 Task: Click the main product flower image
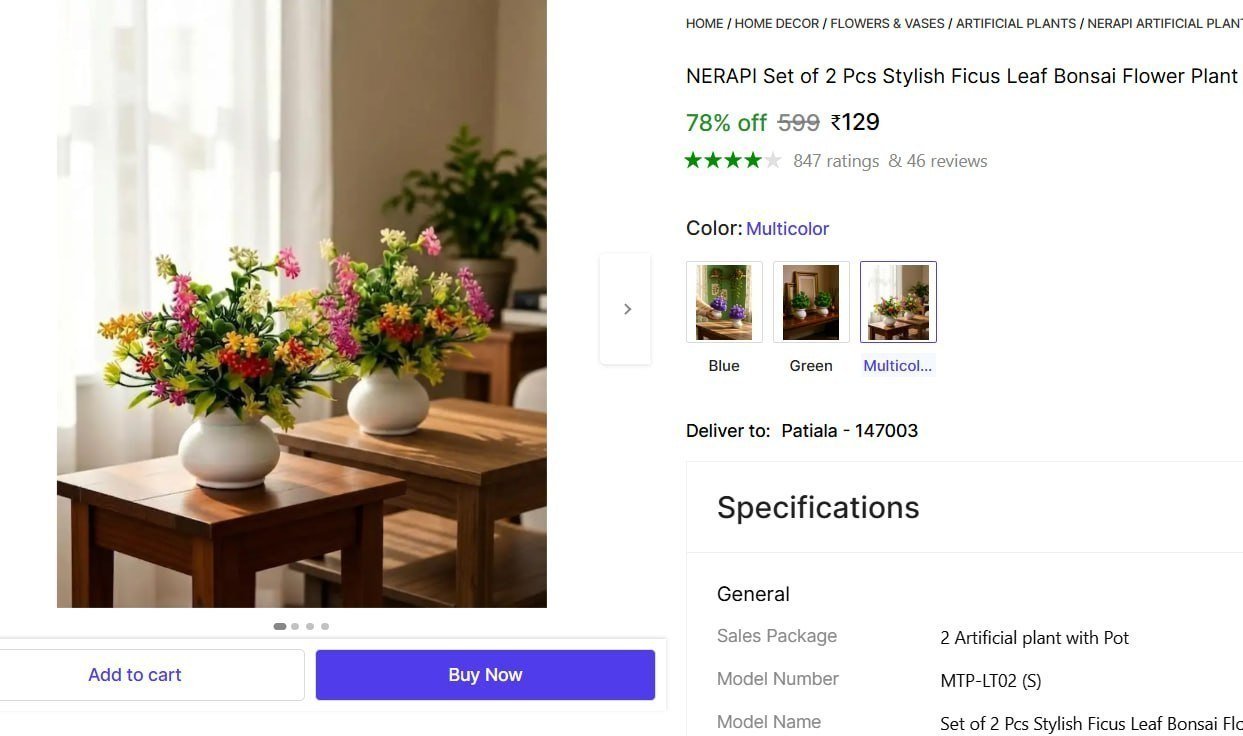click(x=302, y=303)
